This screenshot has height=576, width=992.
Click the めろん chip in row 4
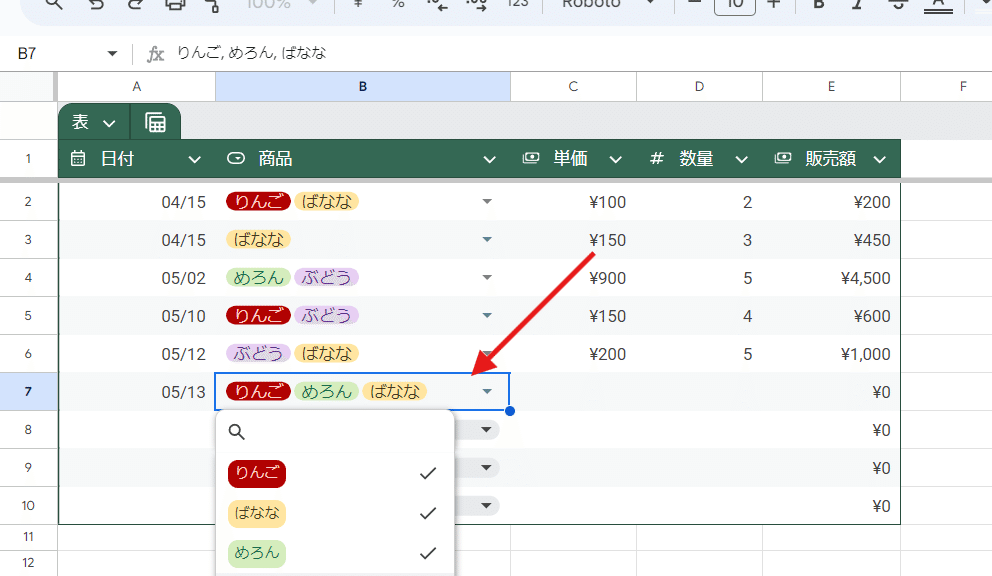click(x=258, y=277)
